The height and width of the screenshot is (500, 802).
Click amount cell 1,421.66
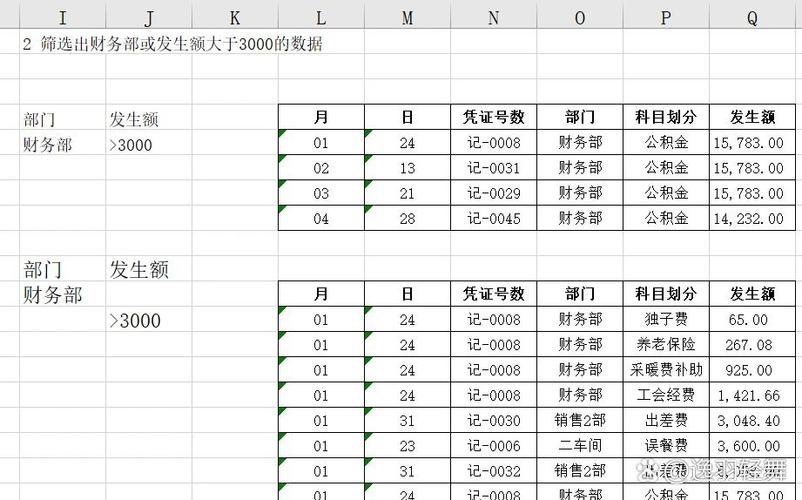(752, 395)
